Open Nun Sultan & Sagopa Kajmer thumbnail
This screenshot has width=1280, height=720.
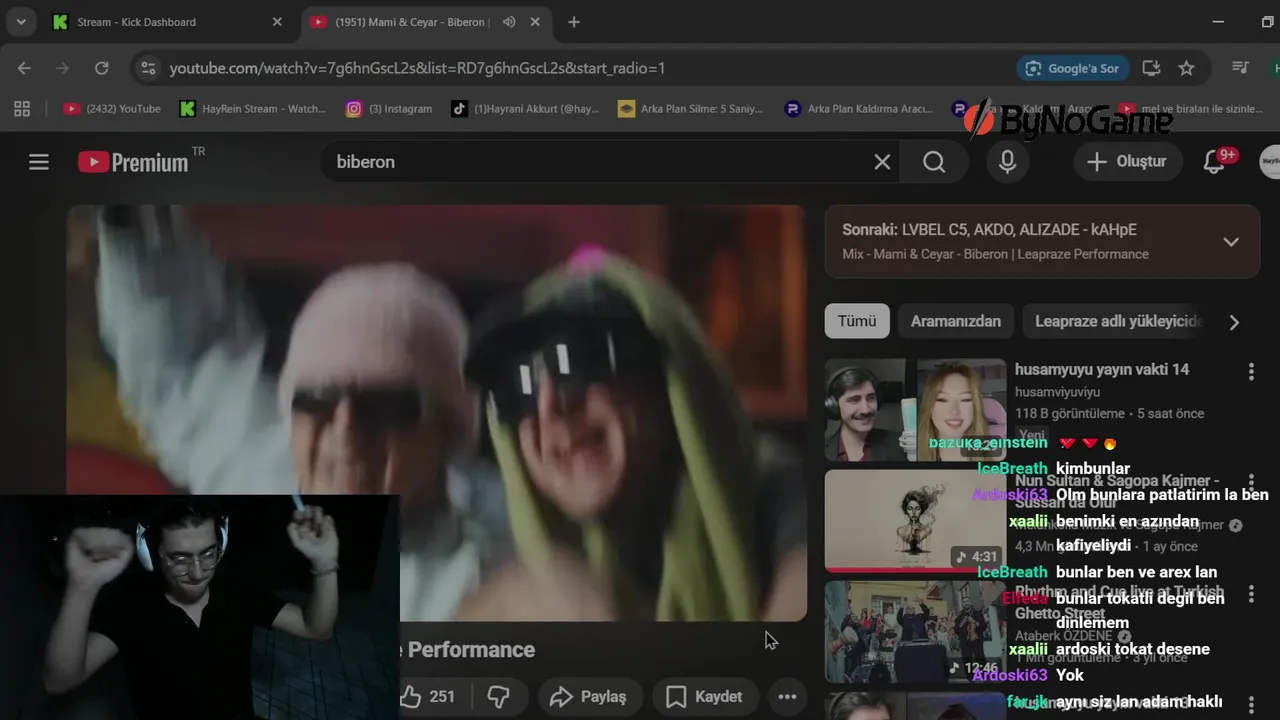click(x=915, y=521)
